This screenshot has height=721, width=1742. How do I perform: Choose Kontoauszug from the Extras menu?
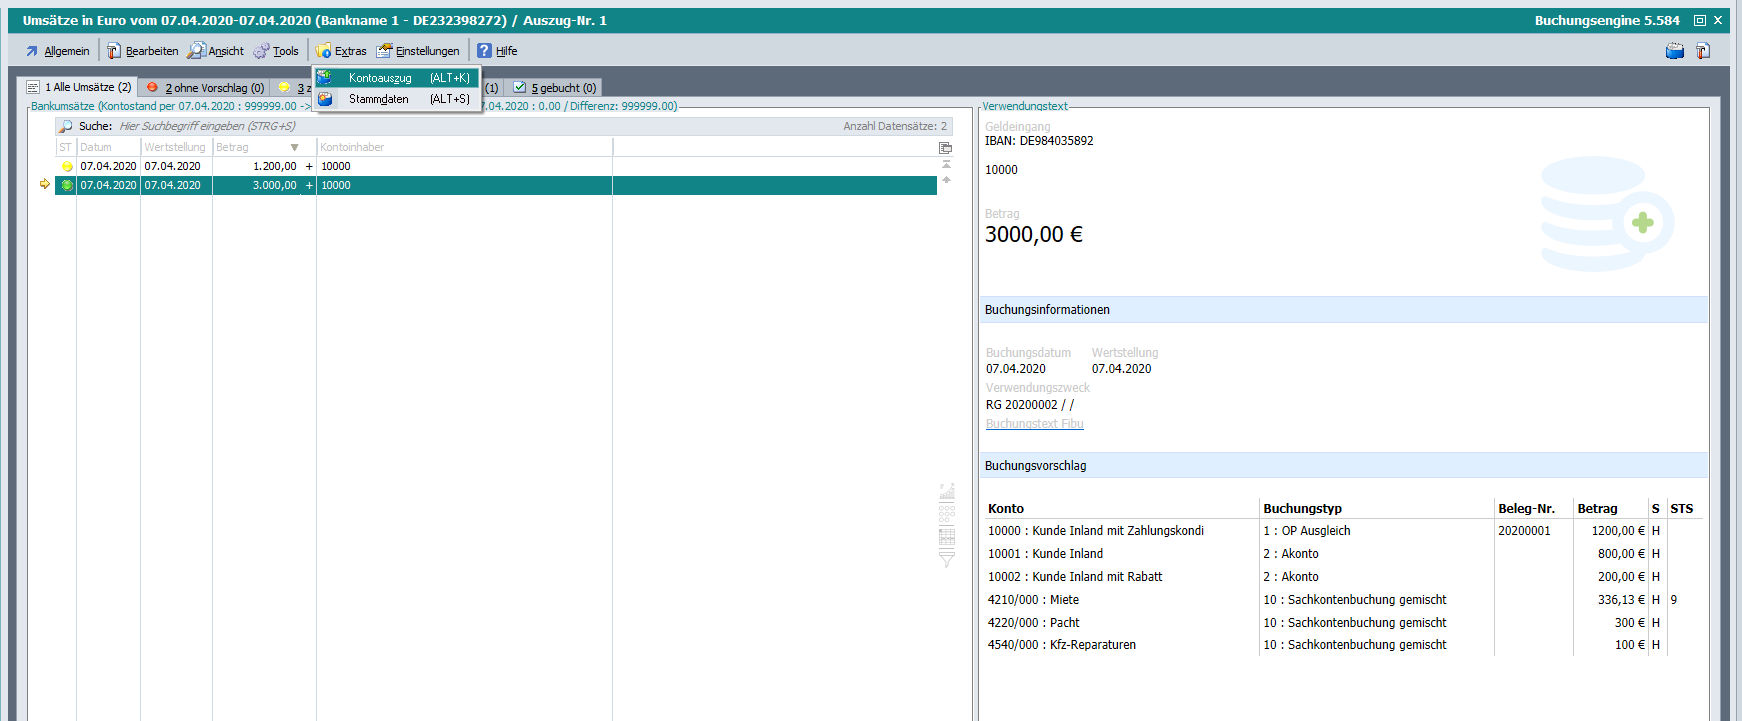click(380, 78)
